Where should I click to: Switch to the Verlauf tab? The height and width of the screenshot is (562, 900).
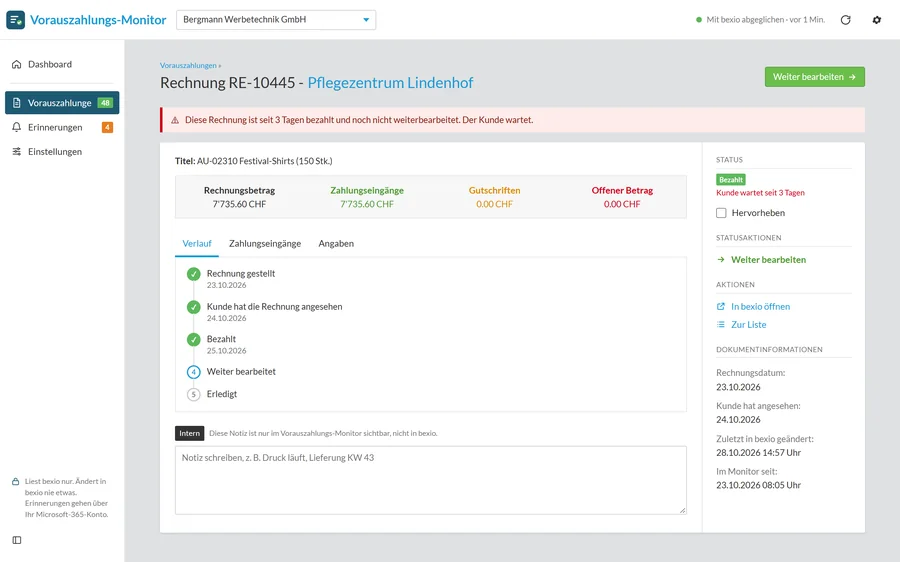[x=197, y=243]
